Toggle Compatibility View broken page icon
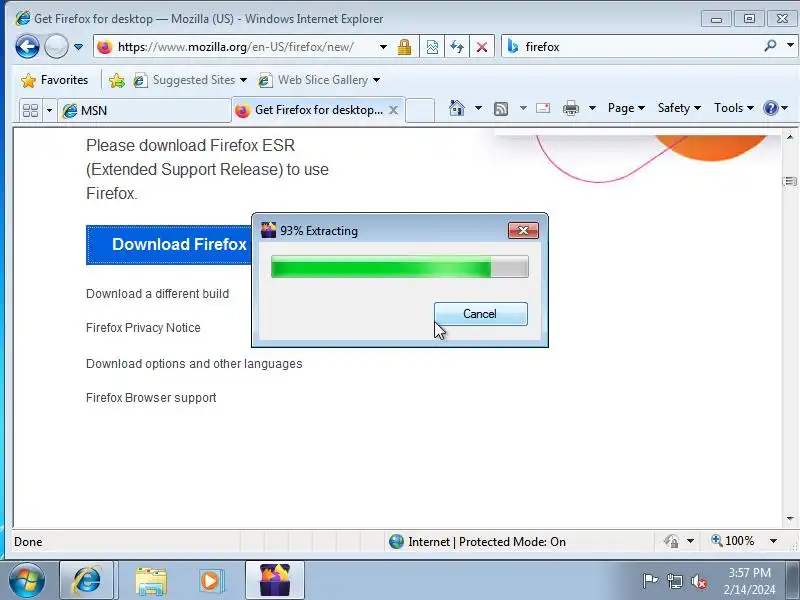Screen dimensions: 800x600 click(x=432, y=47)
